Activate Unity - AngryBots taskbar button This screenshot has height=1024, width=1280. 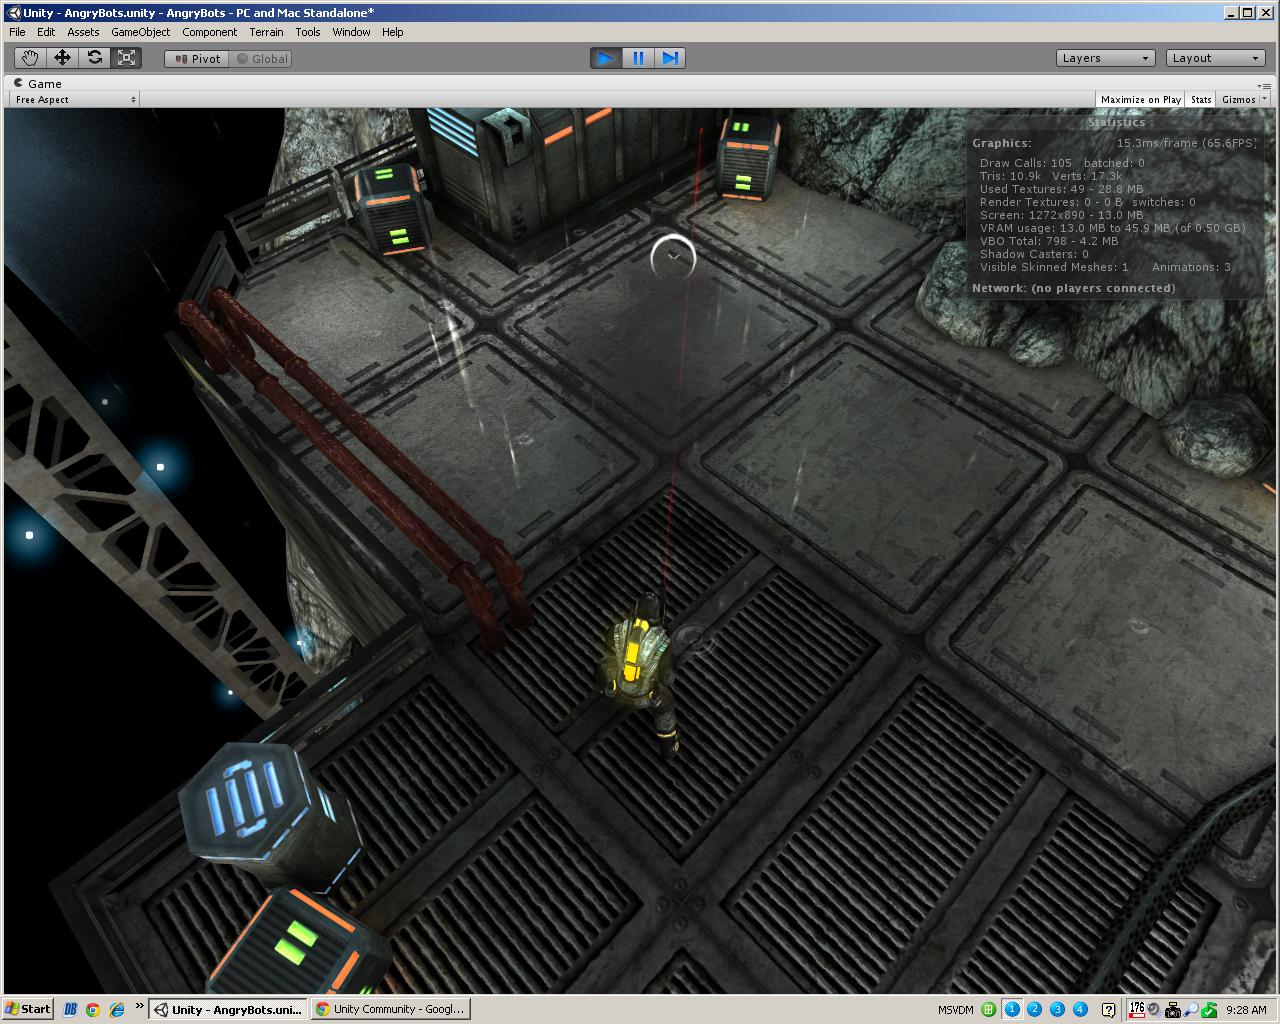click(228, 1009)
